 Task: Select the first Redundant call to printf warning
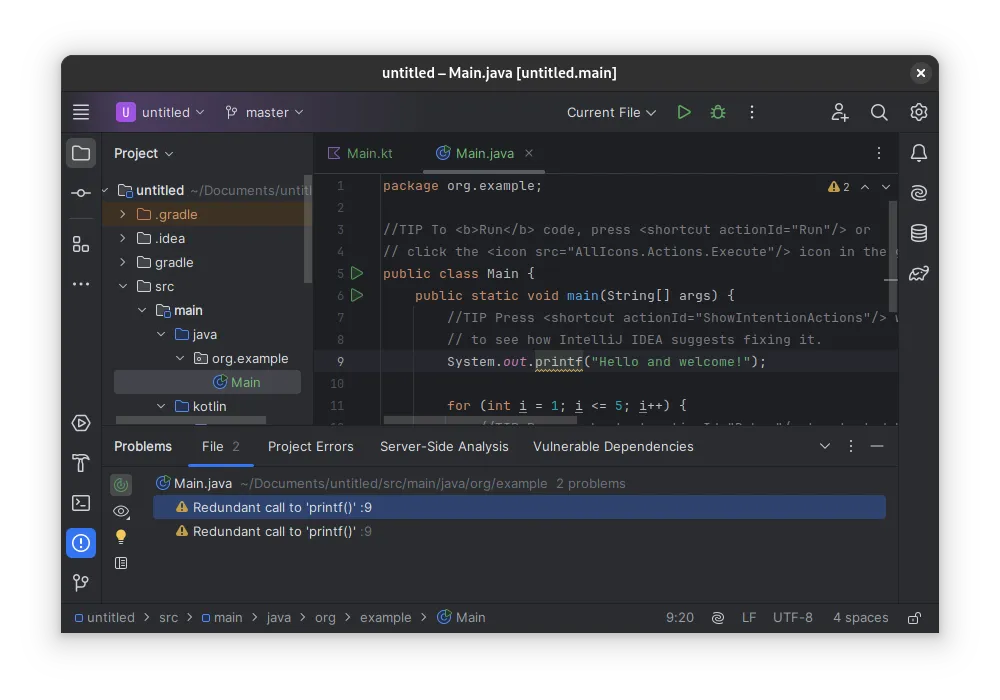click(282, 507)
